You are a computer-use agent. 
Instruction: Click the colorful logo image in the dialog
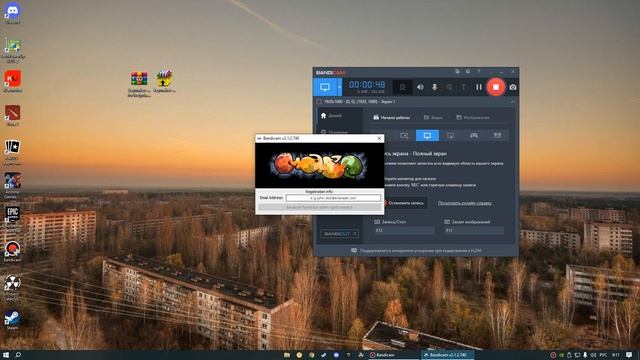pyautogui.click(x=319, y=165)
